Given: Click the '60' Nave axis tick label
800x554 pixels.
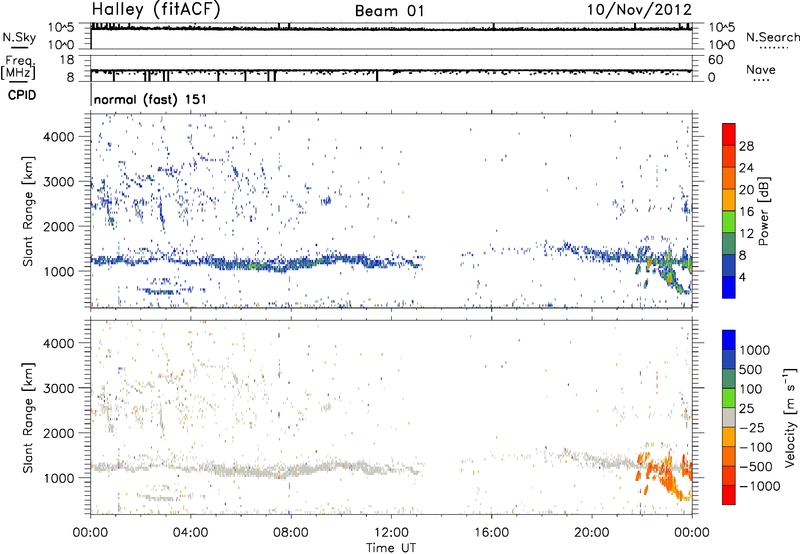Looking at the screenshot, I should pos(716,60).
